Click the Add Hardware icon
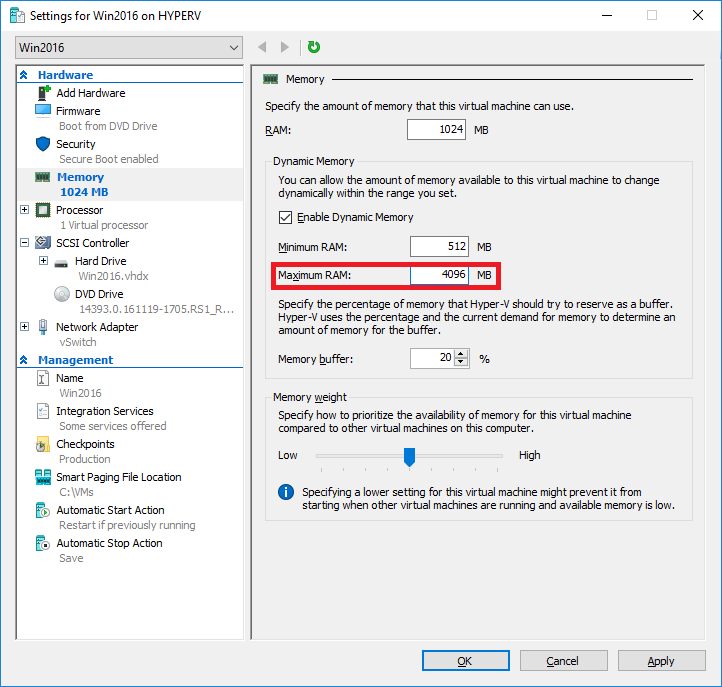Screen dimensions: 722x687 point(43,93)
